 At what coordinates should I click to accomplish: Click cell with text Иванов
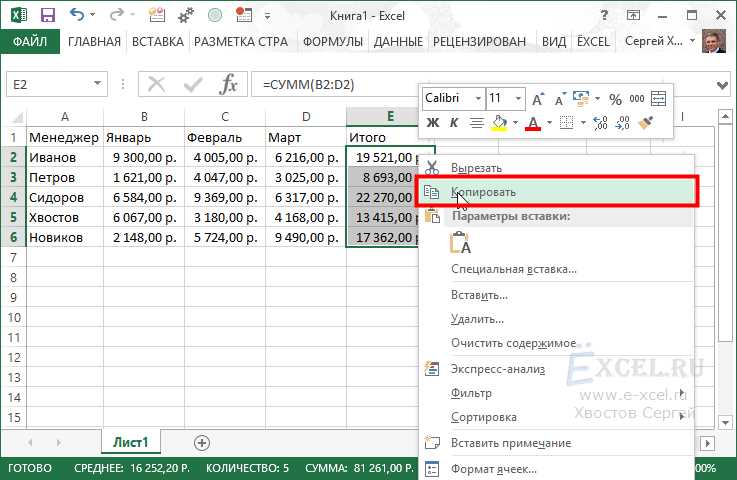click(65, 157)
